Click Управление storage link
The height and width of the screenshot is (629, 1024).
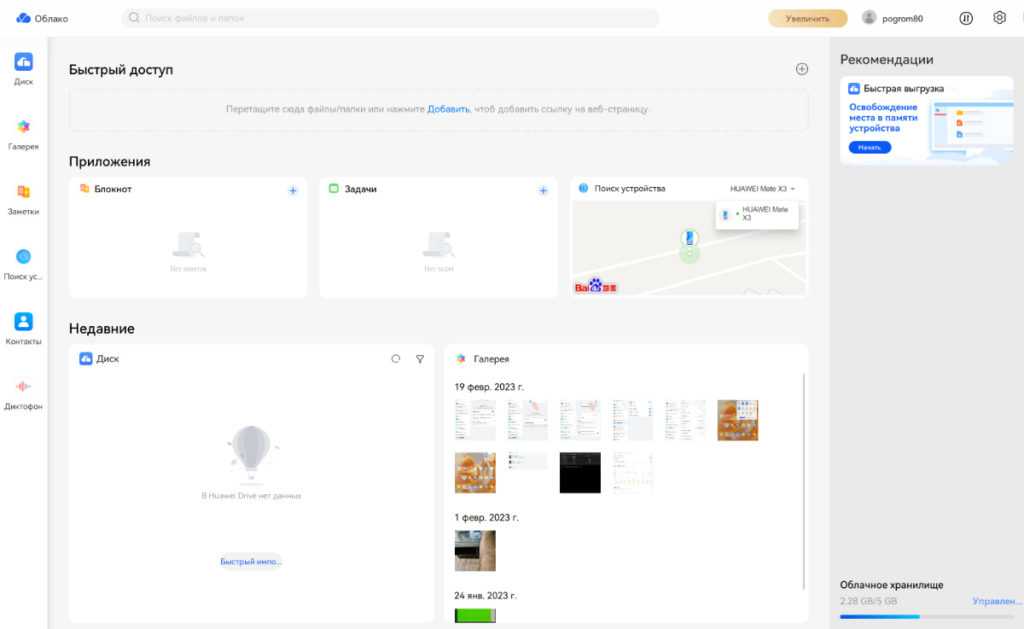pyautogui.click(x=996, y=601)
